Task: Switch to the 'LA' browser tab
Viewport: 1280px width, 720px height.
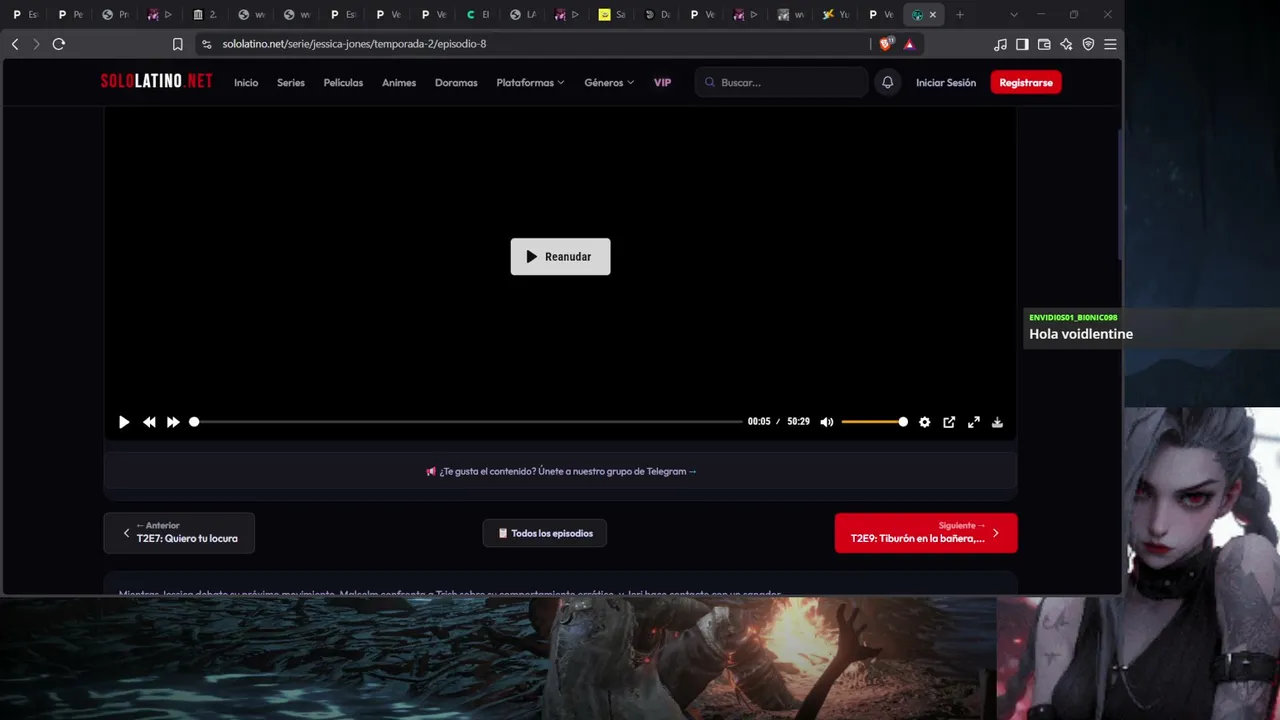Action: 523,15
